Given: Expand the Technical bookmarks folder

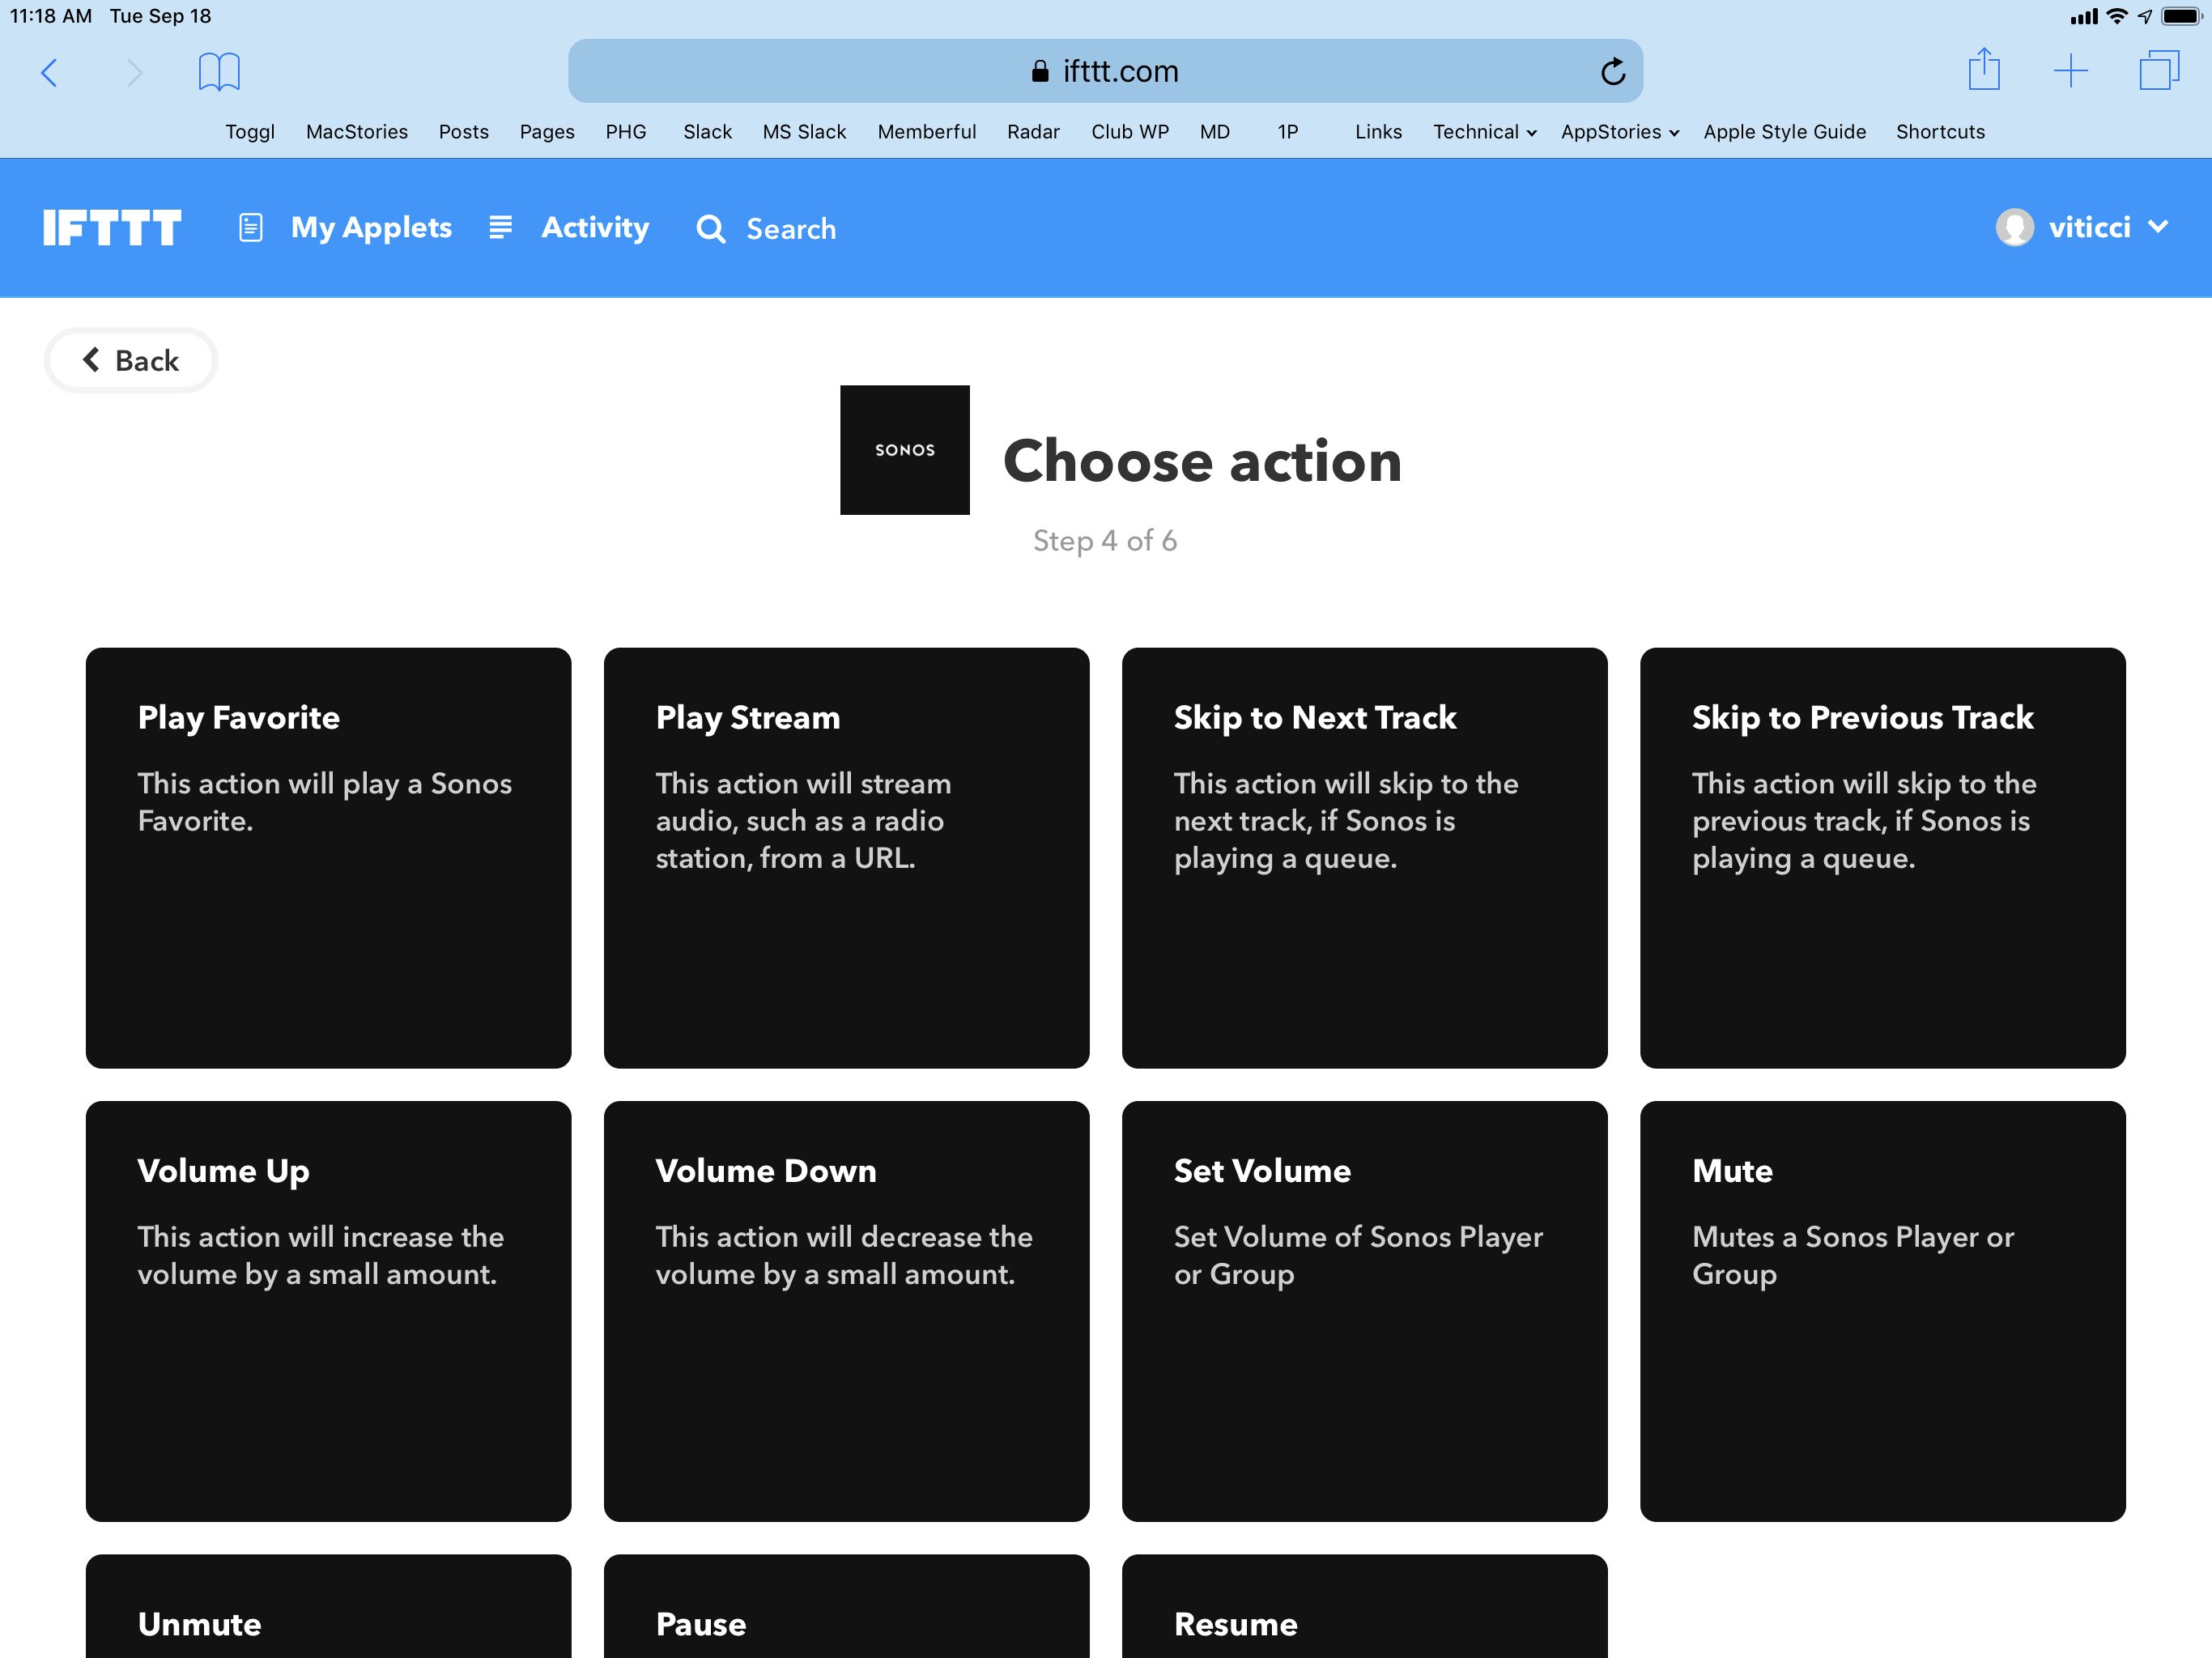Looking at the screenshot, I should (1484, 132).
